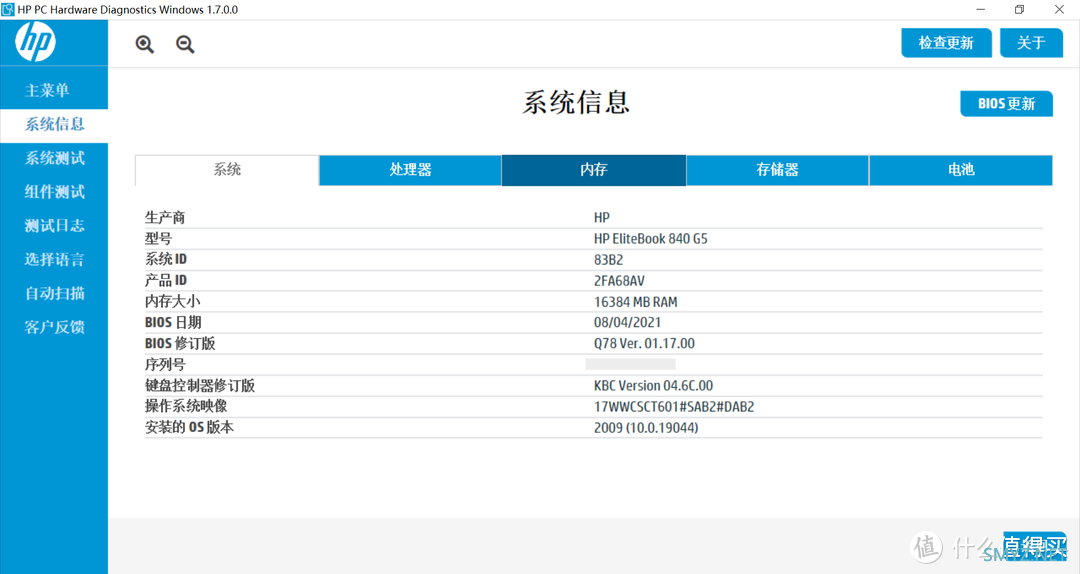Select the 16384 MB RAM value

click(636, 302)
